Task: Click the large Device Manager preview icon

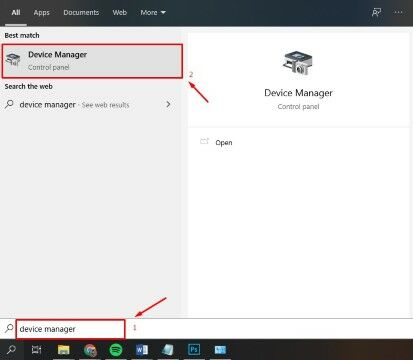Action: 298,63
